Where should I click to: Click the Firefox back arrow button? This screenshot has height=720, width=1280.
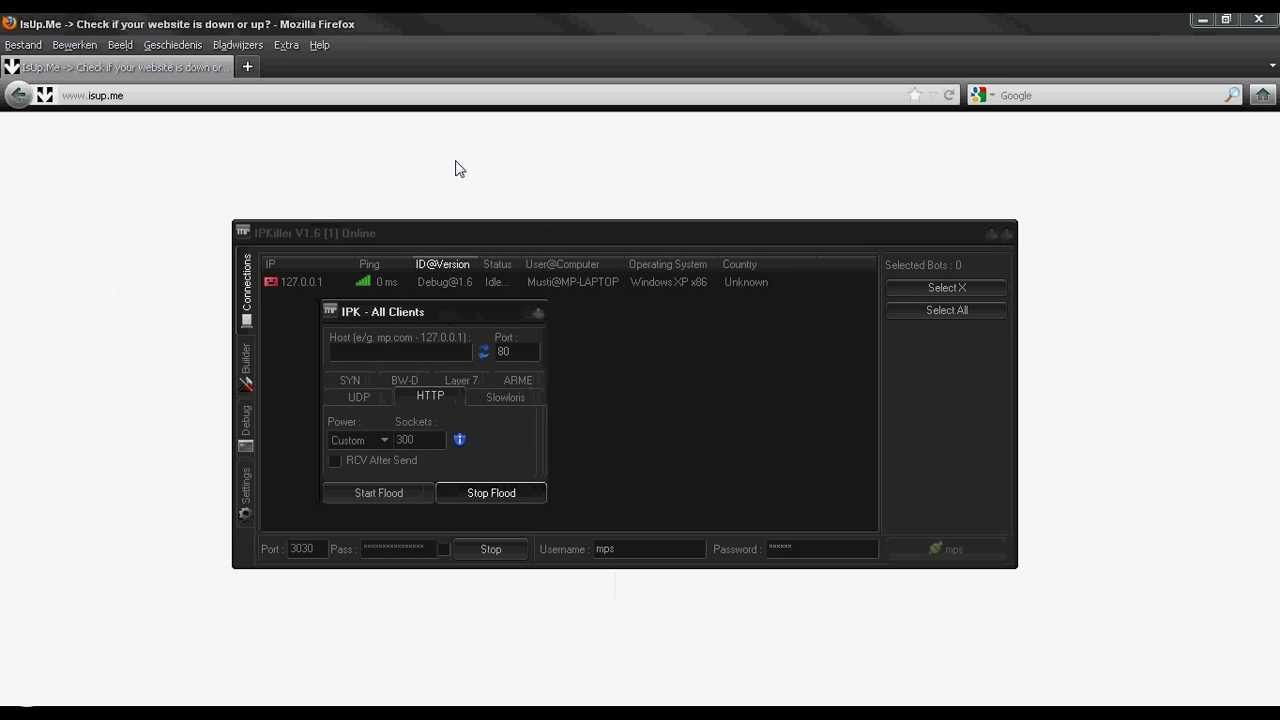[18, 95]
